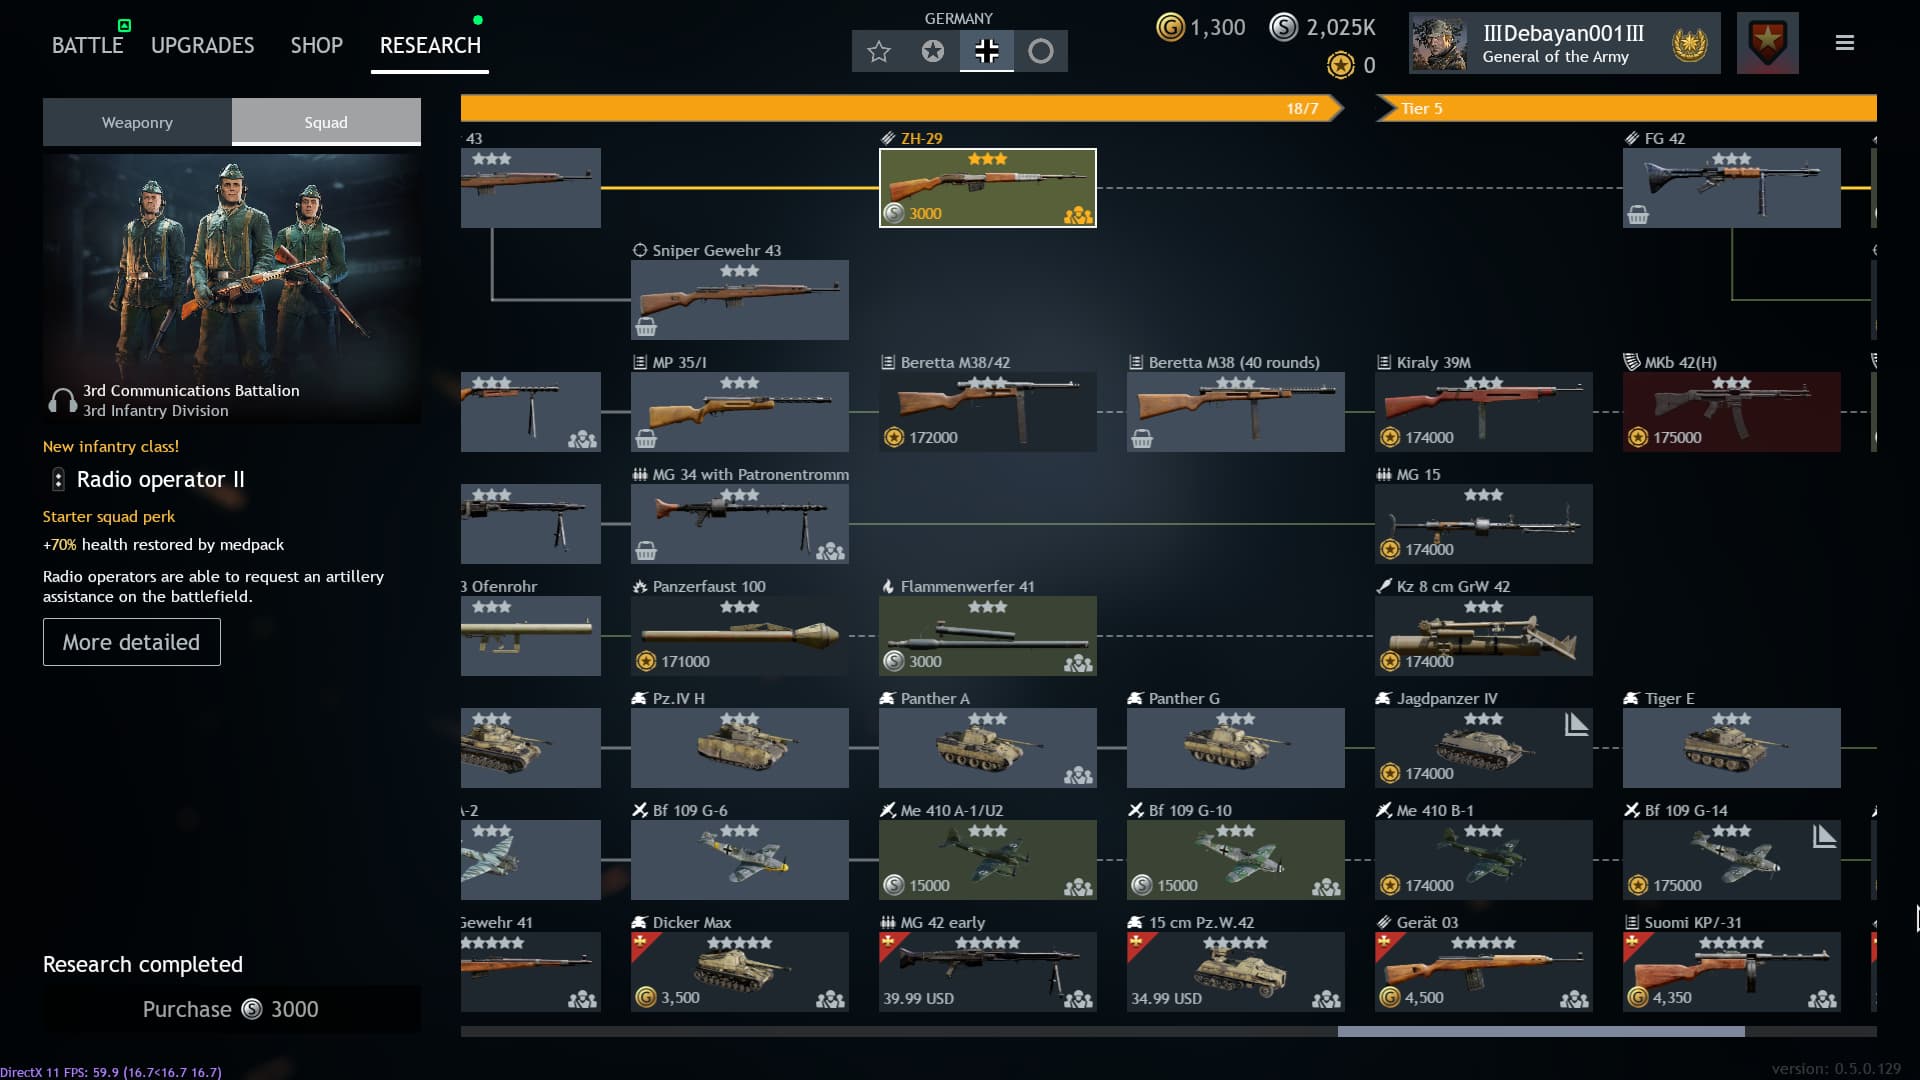The height and width of the screenshot is (1080, 1920).
Task: Click the horizontal research tree scrollbar
Action: (x=1540, y=1031)
